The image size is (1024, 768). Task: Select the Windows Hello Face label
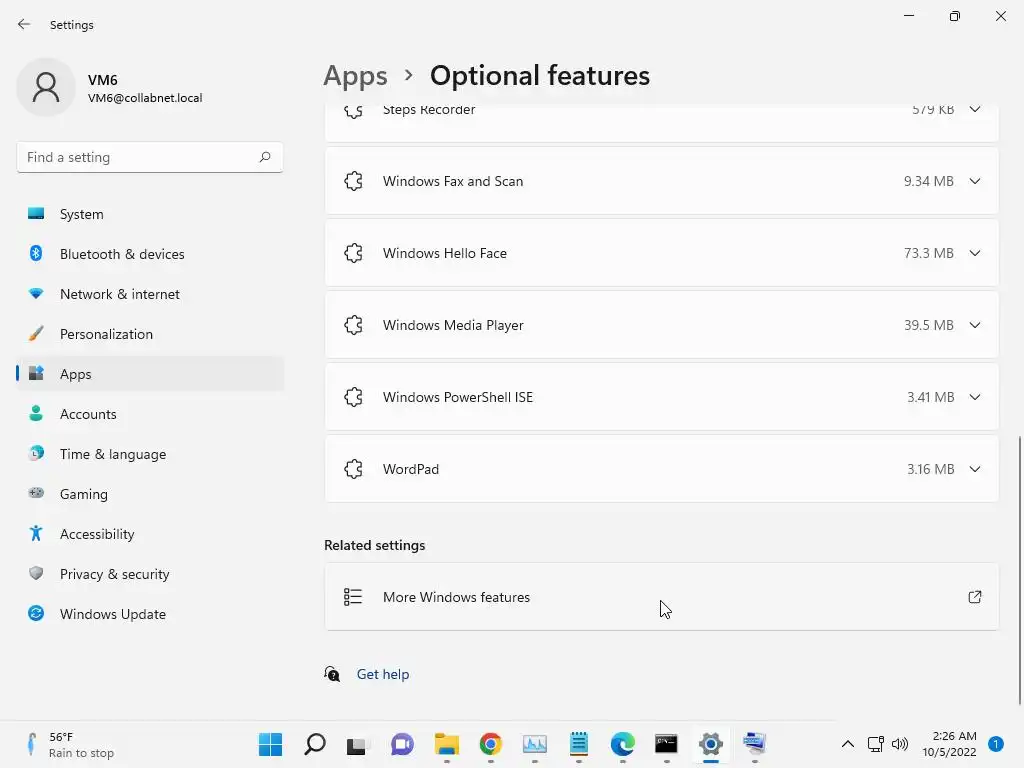click(x=445, y=253)
